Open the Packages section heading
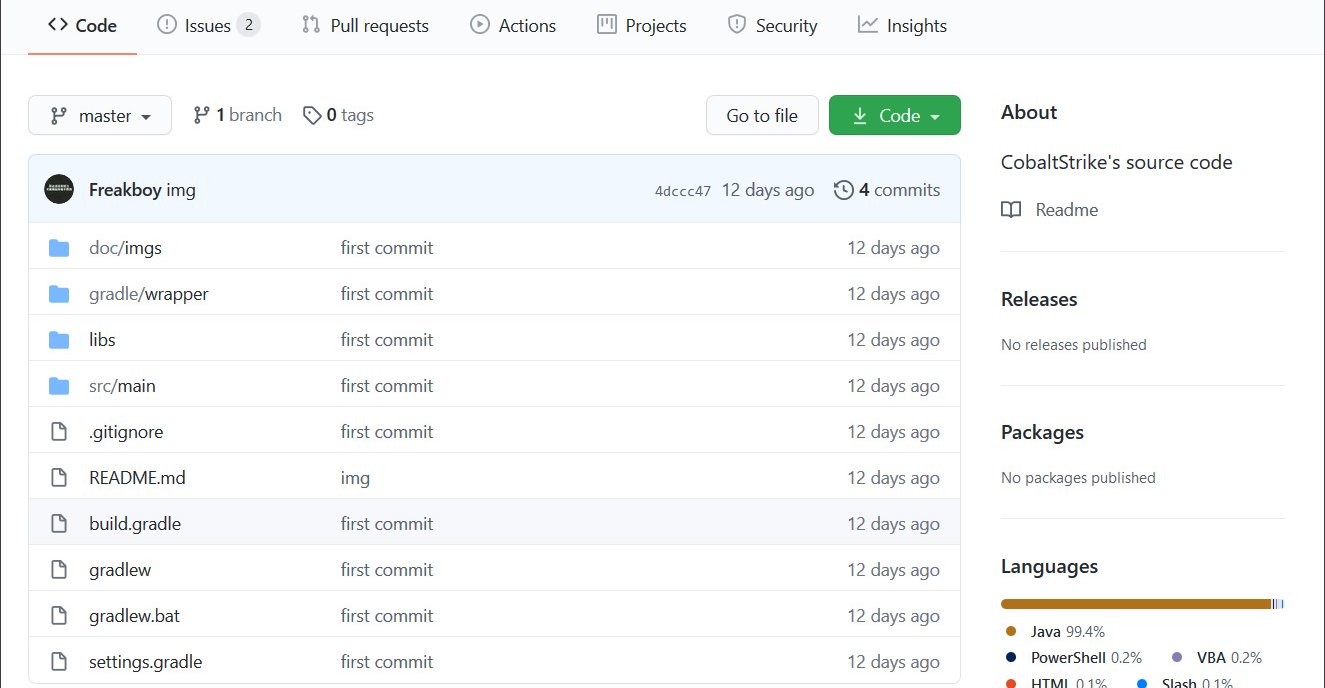 pyautogui.click(x=1042, y=432)
